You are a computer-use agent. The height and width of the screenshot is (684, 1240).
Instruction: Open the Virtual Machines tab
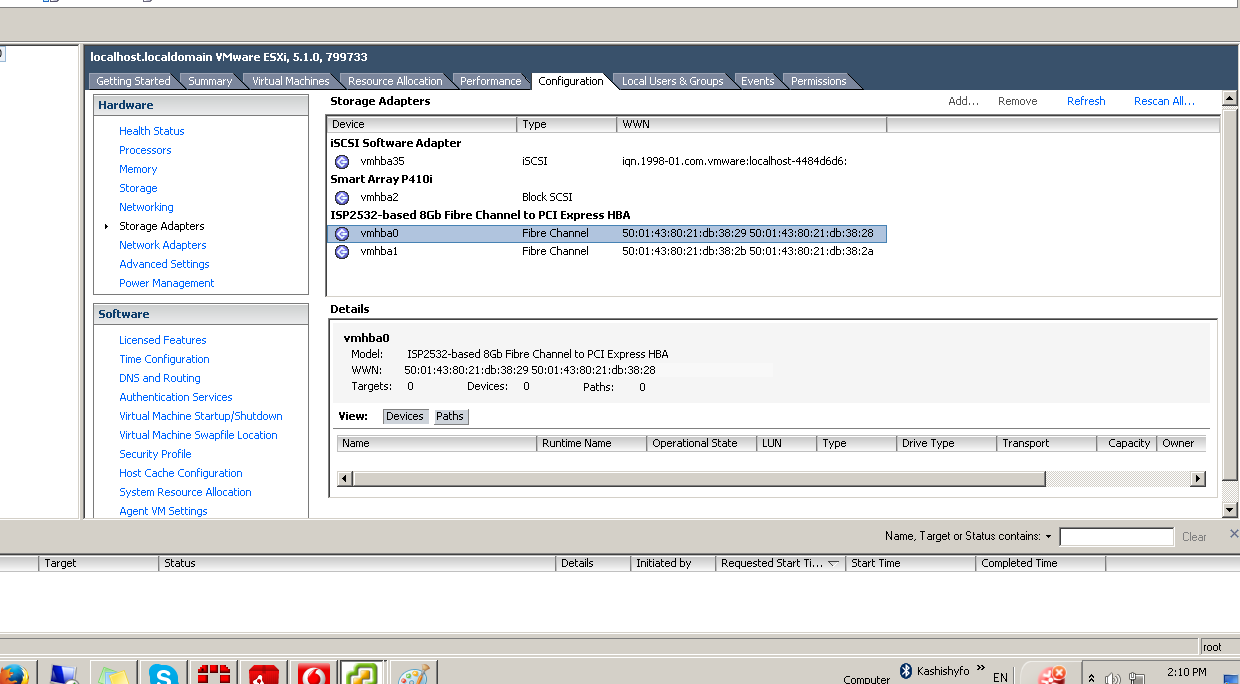(x=290, y=81)
